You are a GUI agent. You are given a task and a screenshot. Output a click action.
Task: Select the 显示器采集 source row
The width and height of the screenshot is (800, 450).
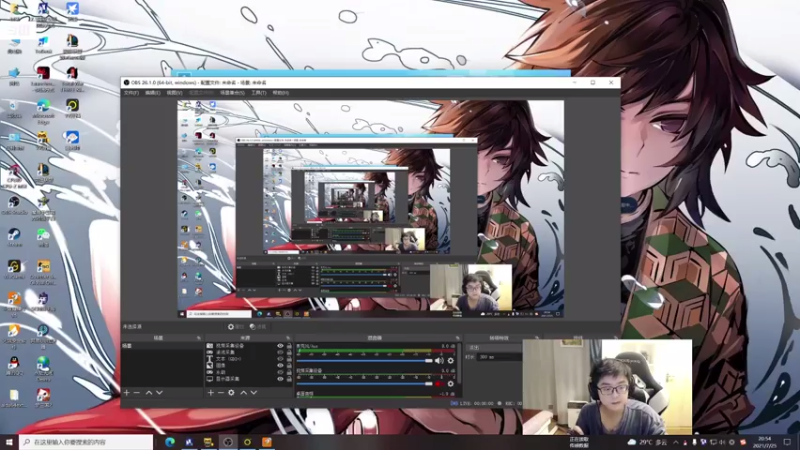click(x=249, y=379)
